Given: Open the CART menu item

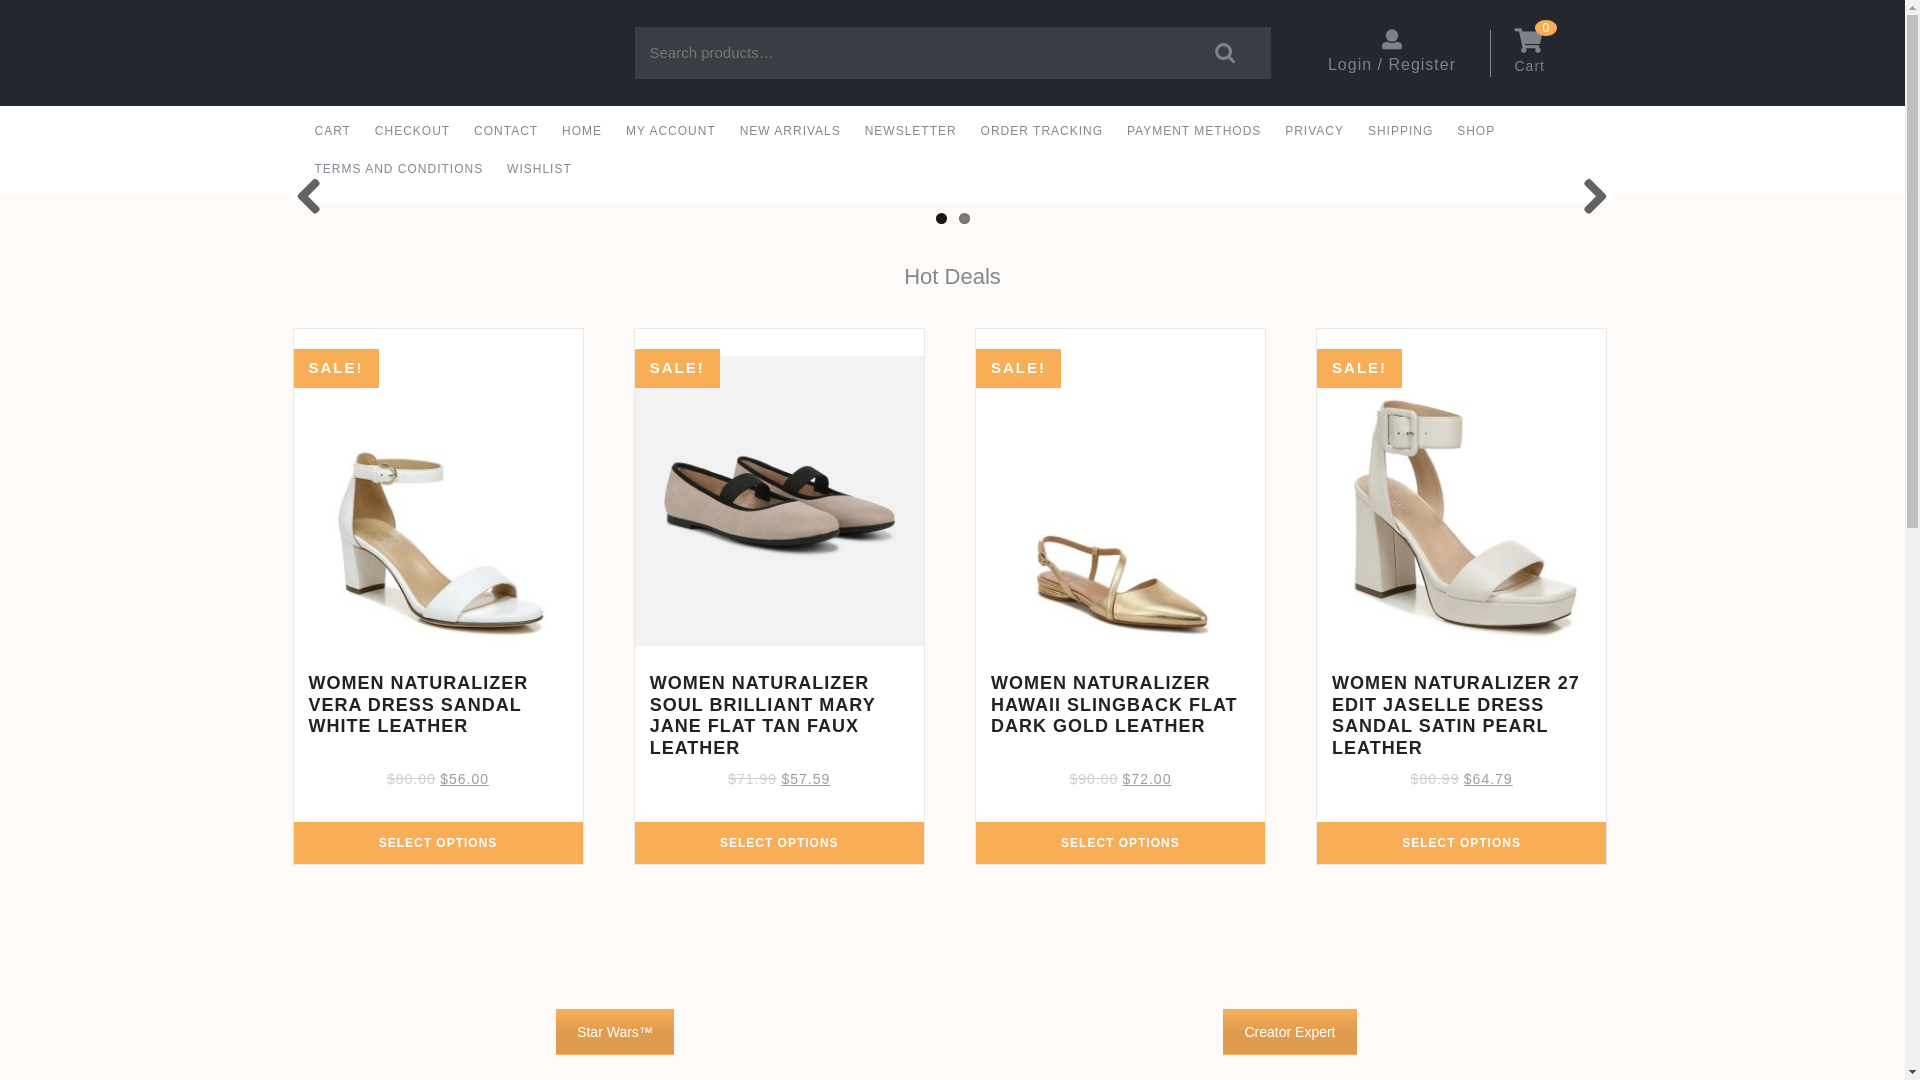Looking at the screenshot, I should coord(332,131).
